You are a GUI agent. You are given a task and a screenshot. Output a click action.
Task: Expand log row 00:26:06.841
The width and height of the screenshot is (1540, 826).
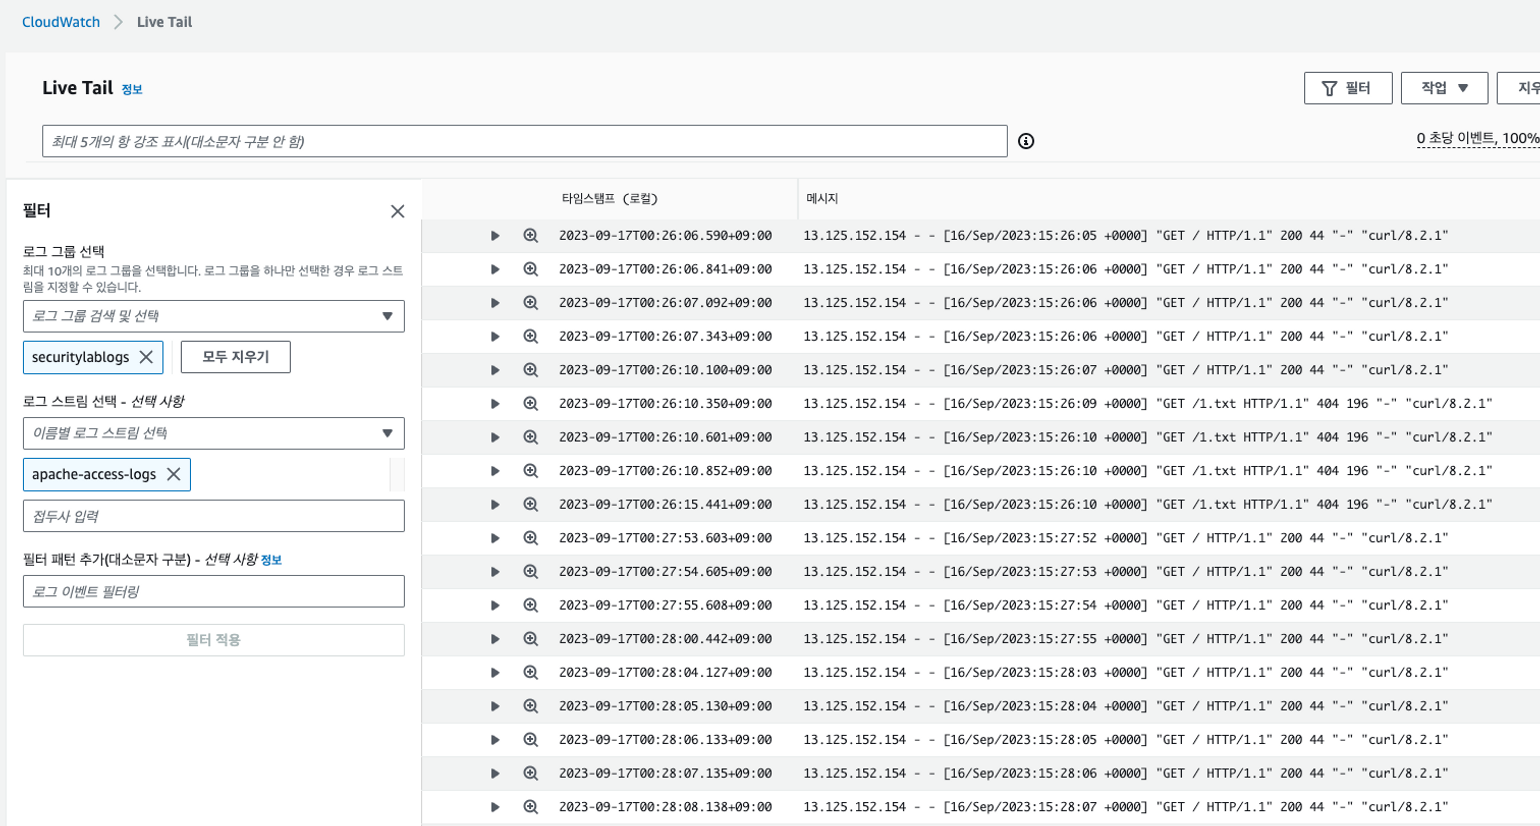[495, 270]
